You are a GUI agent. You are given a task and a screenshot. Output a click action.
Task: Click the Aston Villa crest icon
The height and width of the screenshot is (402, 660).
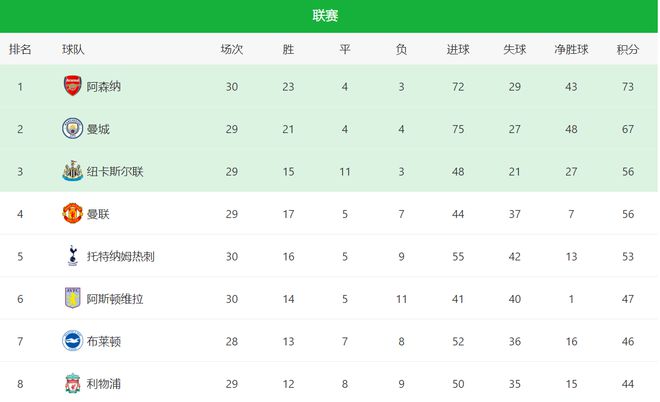(x=72, y=298)
